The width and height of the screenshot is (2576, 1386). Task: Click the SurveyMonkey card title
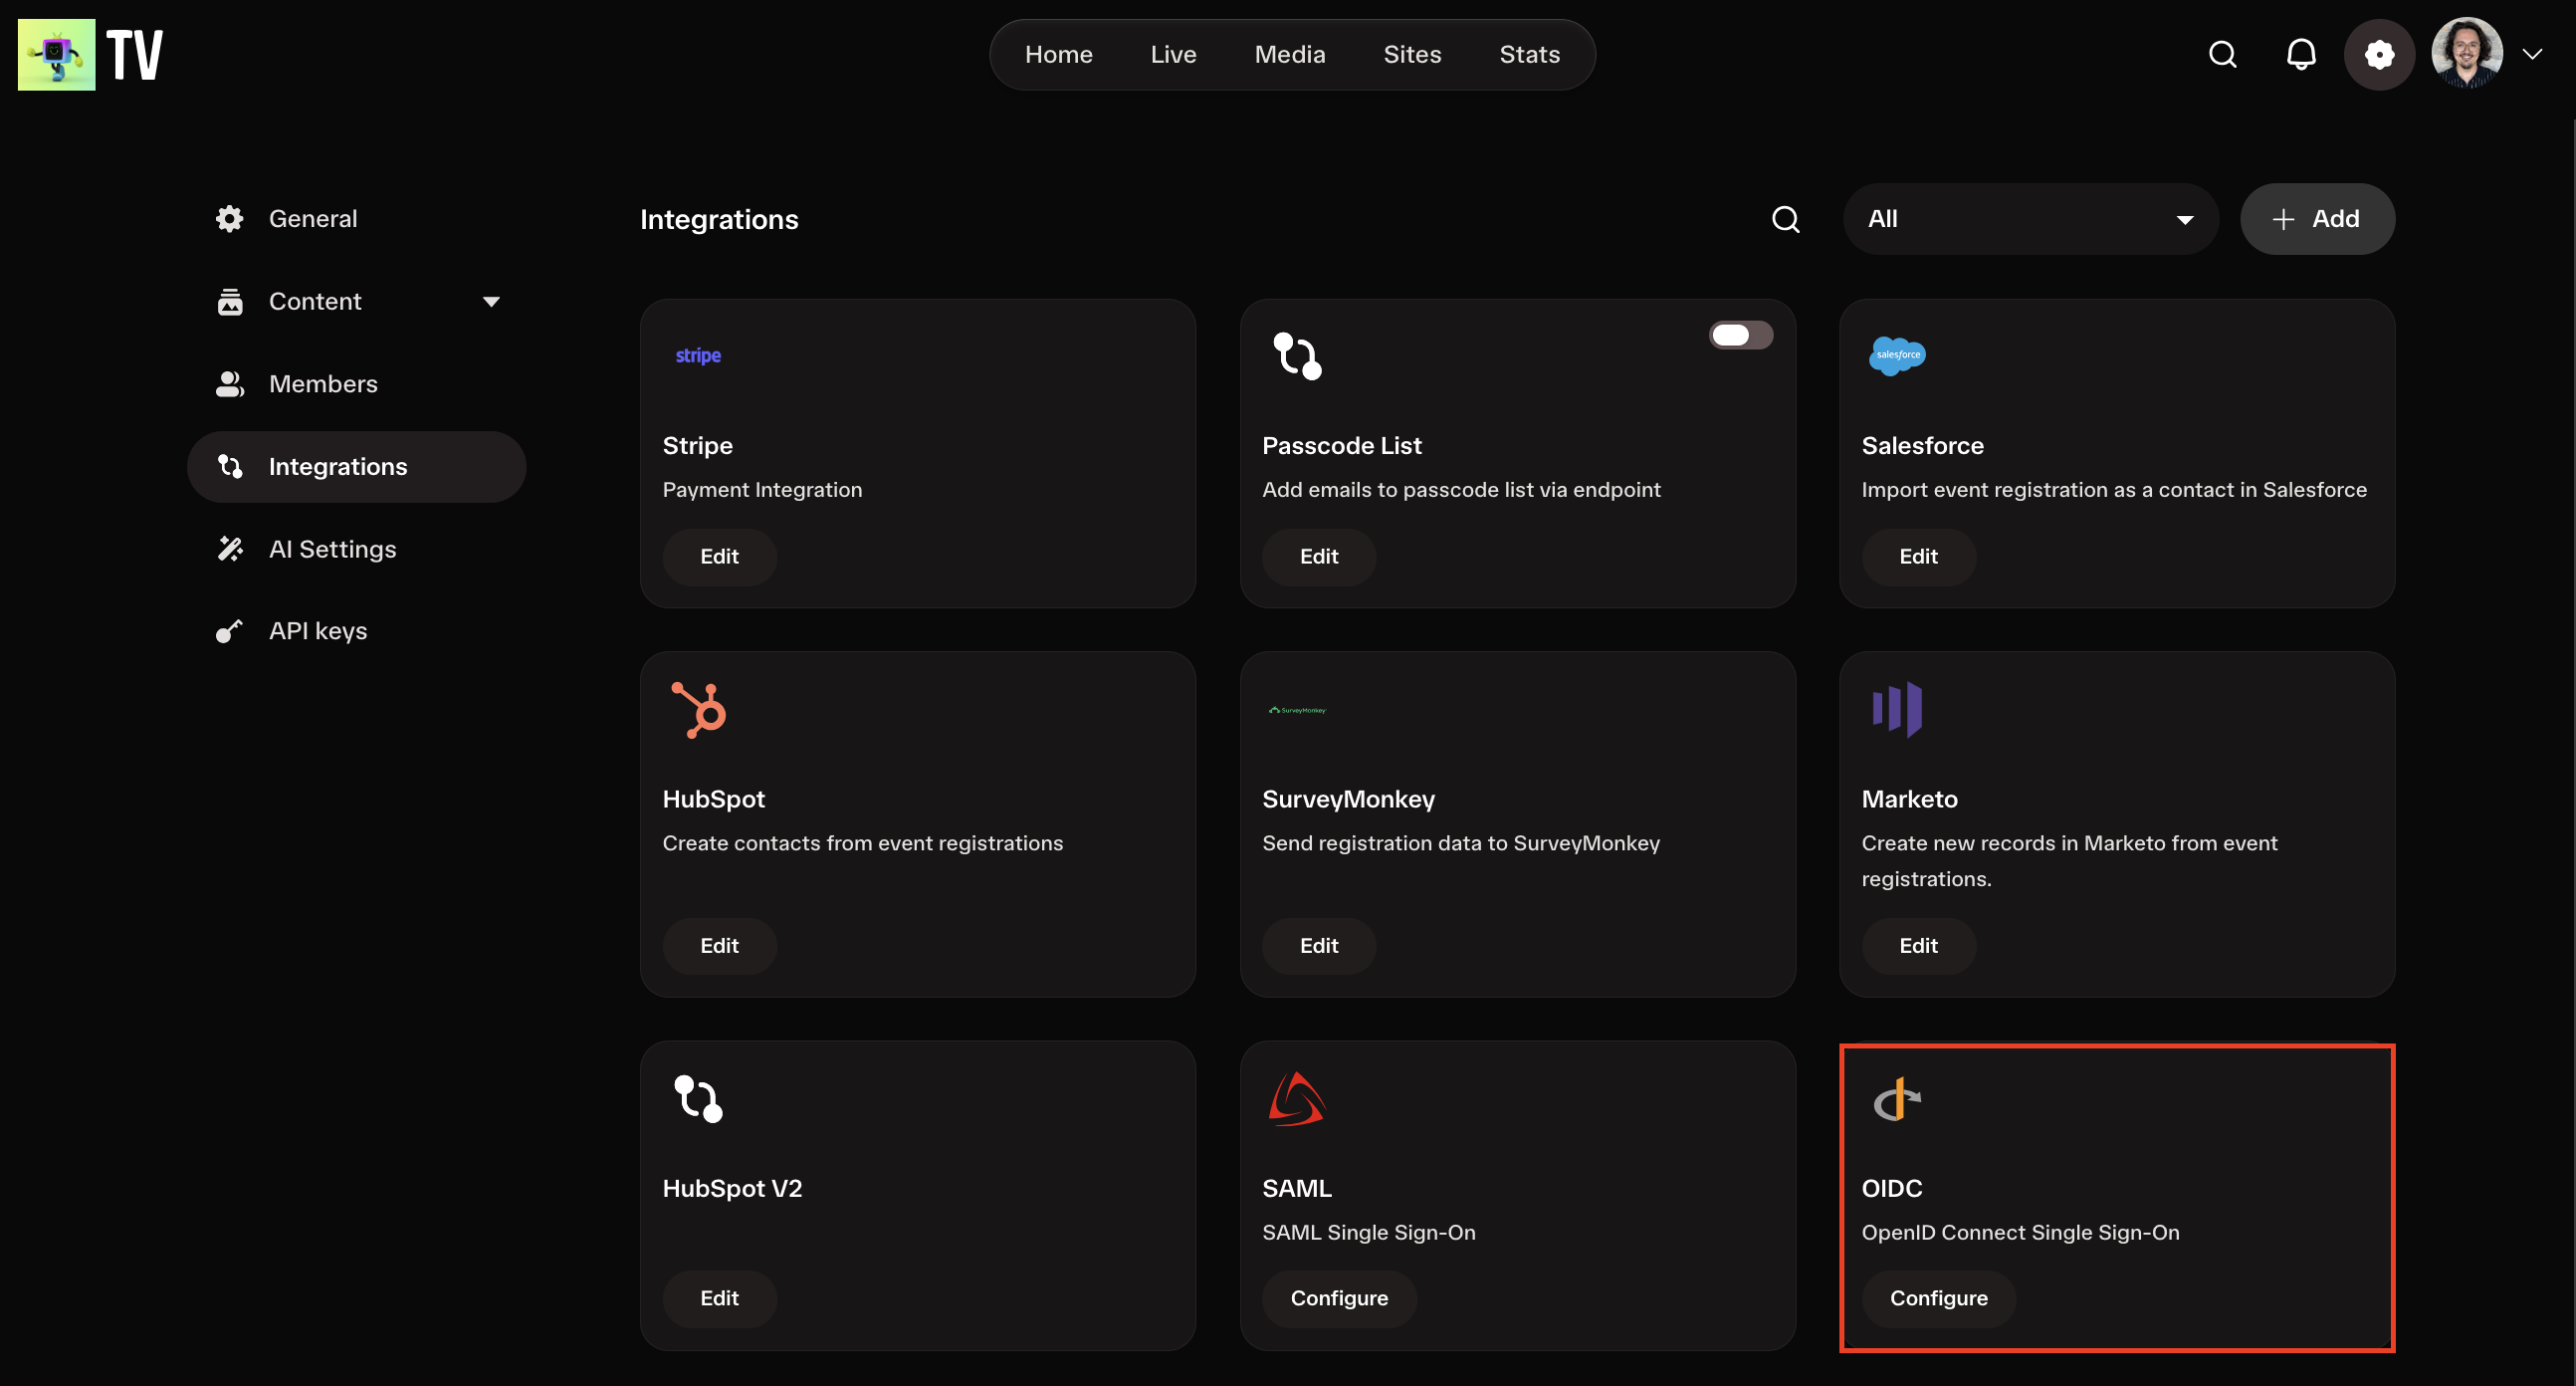(x=1348, y=799)
